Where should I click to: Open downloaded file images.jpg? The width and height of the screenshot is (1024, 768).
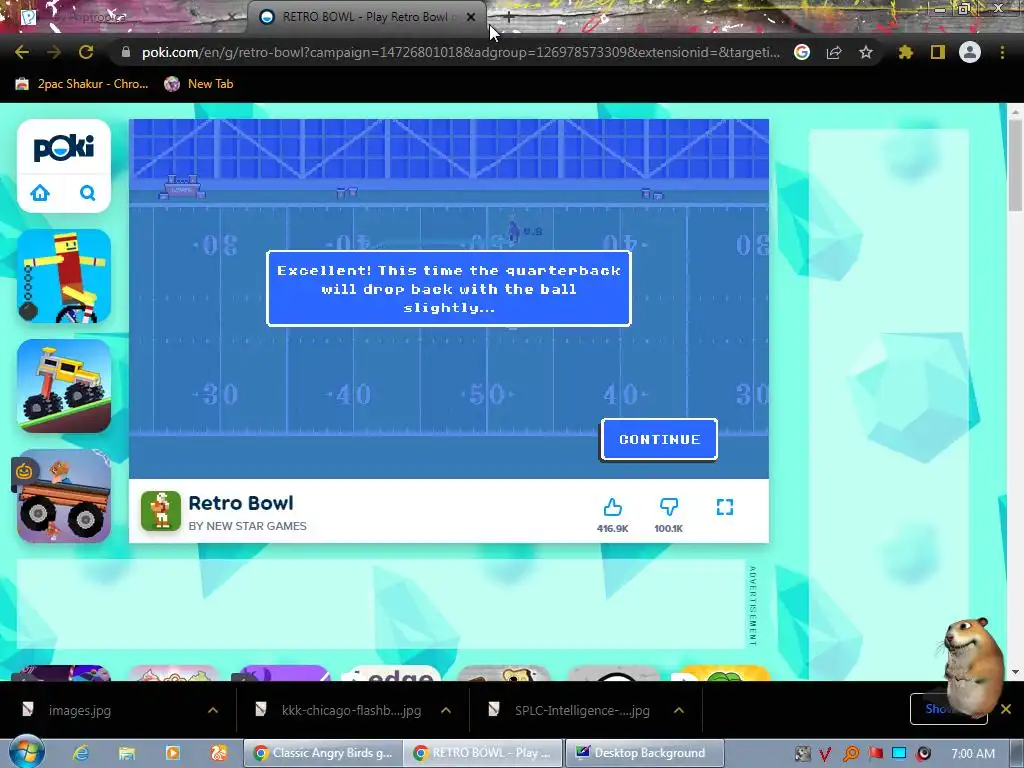pos(80,711)
